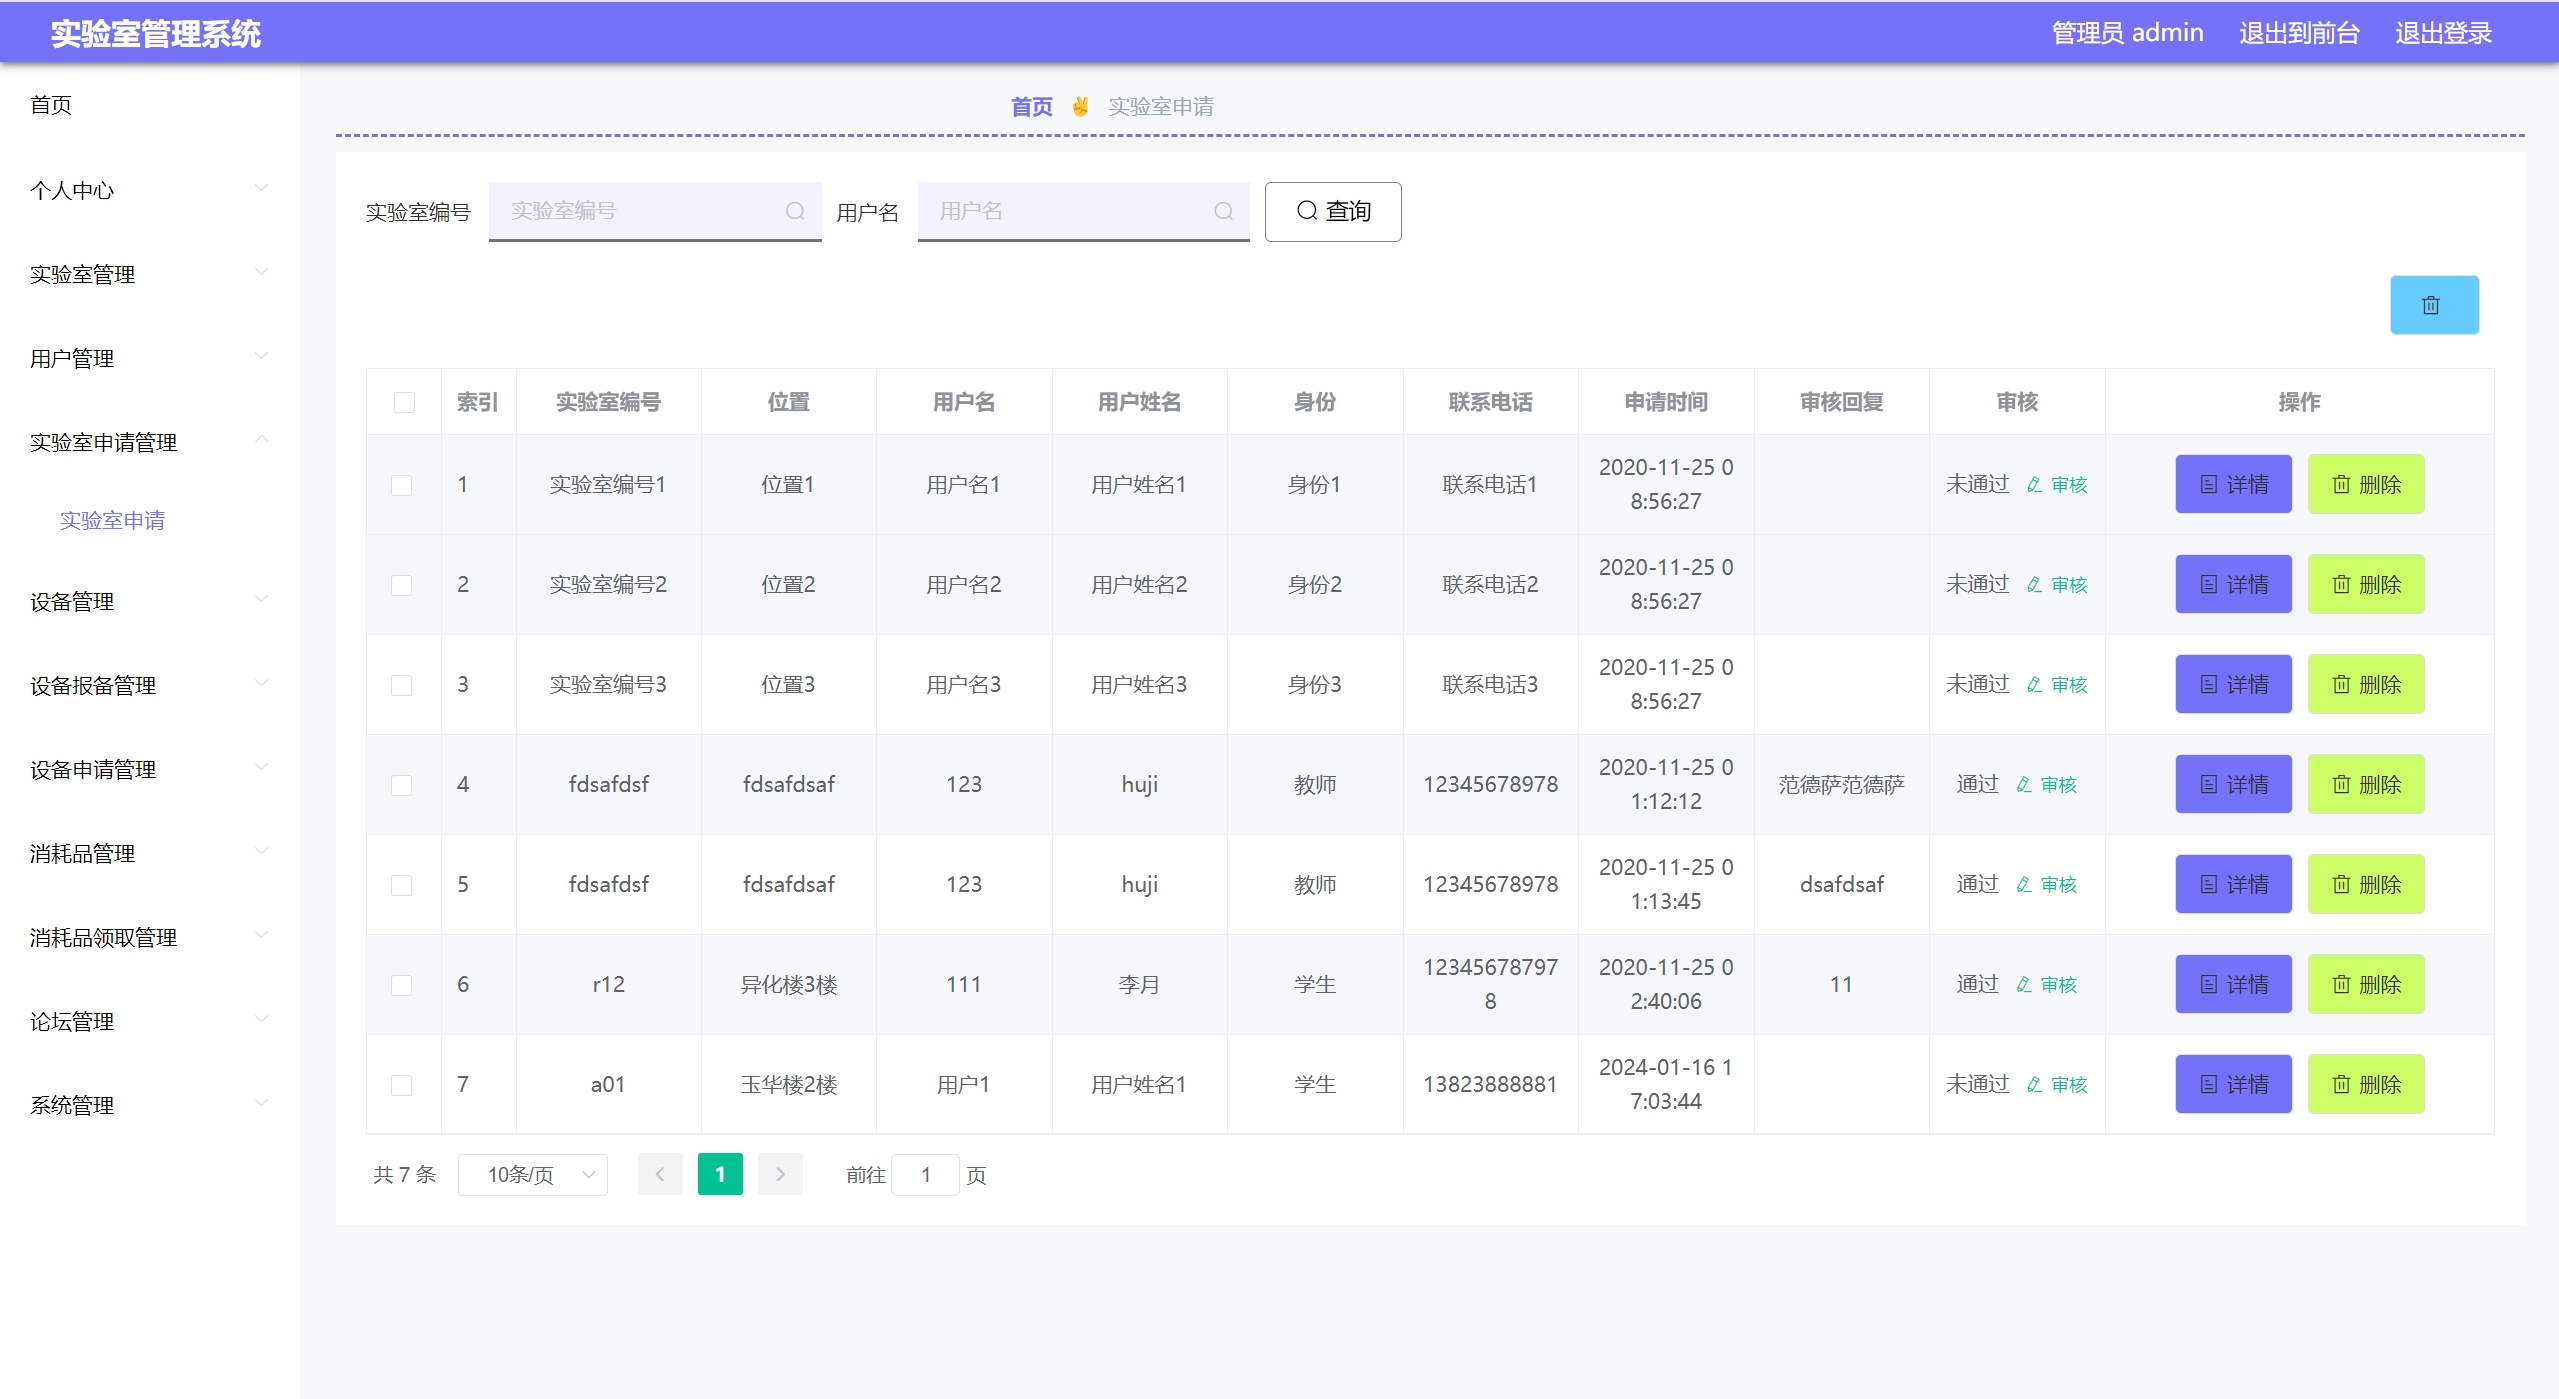Select 实验室申请 submenu item in sidebar
The image size is (2559, 1399).
112,520
